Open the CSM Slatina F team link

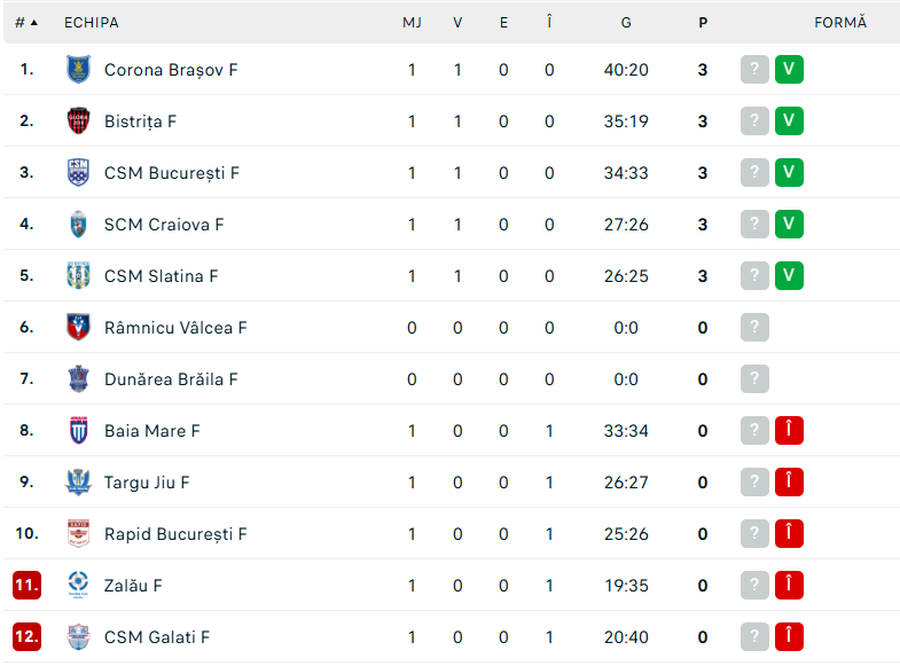coord(161,276)
